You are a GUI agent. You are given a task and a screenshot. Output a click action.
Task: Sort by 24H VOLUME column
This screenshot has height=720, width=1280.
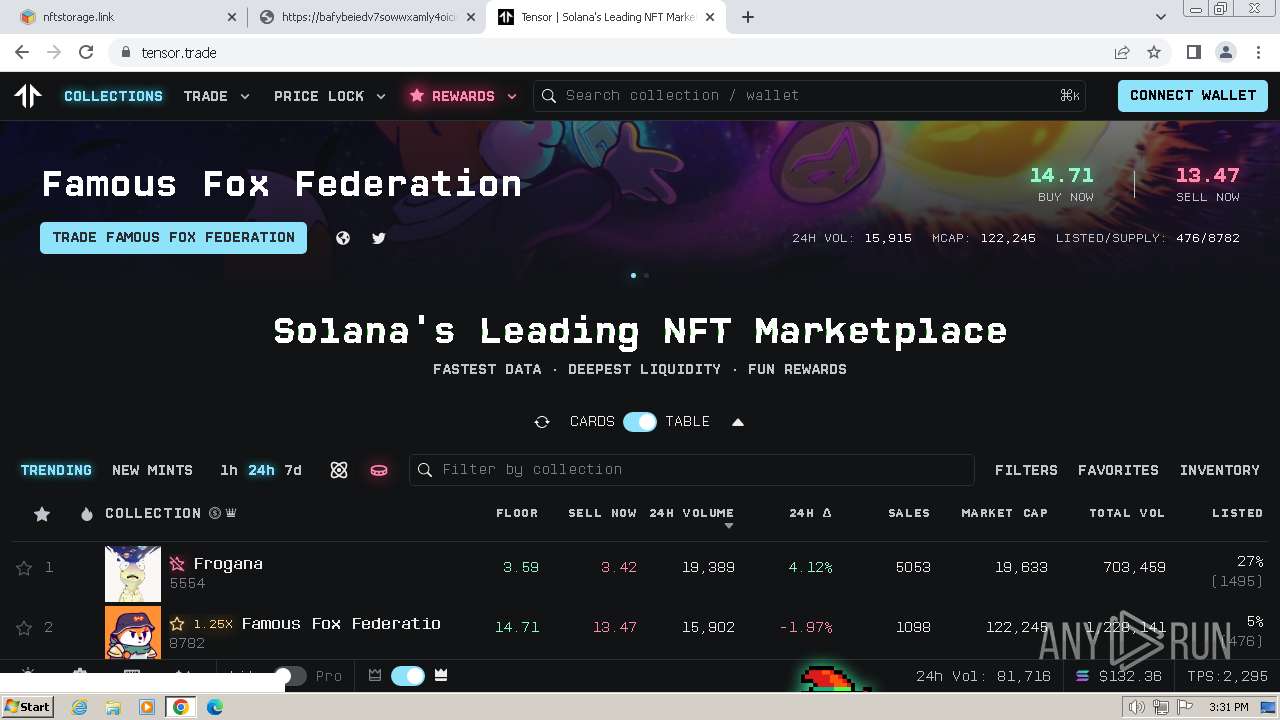tap(691, 513)
